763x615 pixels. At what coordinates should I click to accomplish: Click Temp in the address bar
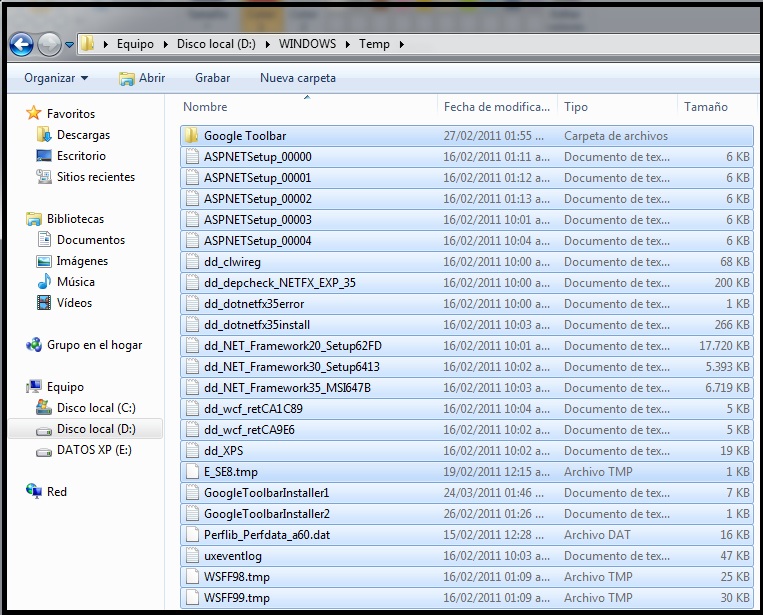point(374,44)
